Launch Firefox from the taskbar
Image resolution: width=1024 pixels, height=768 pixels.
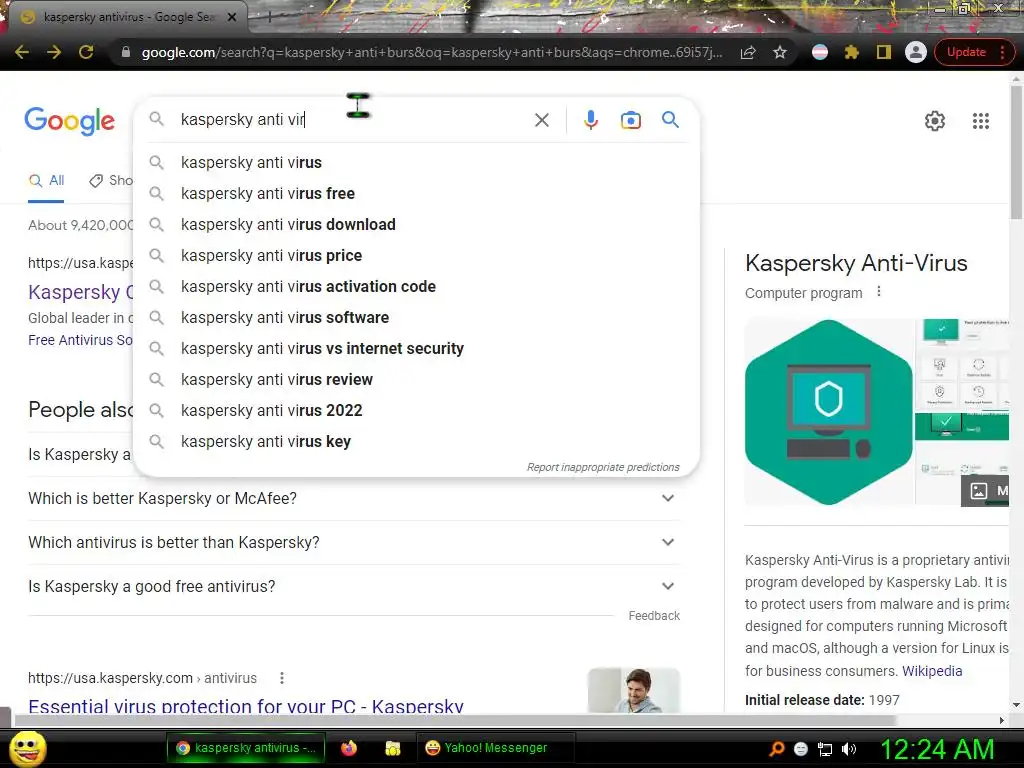[x=349, y=748]
